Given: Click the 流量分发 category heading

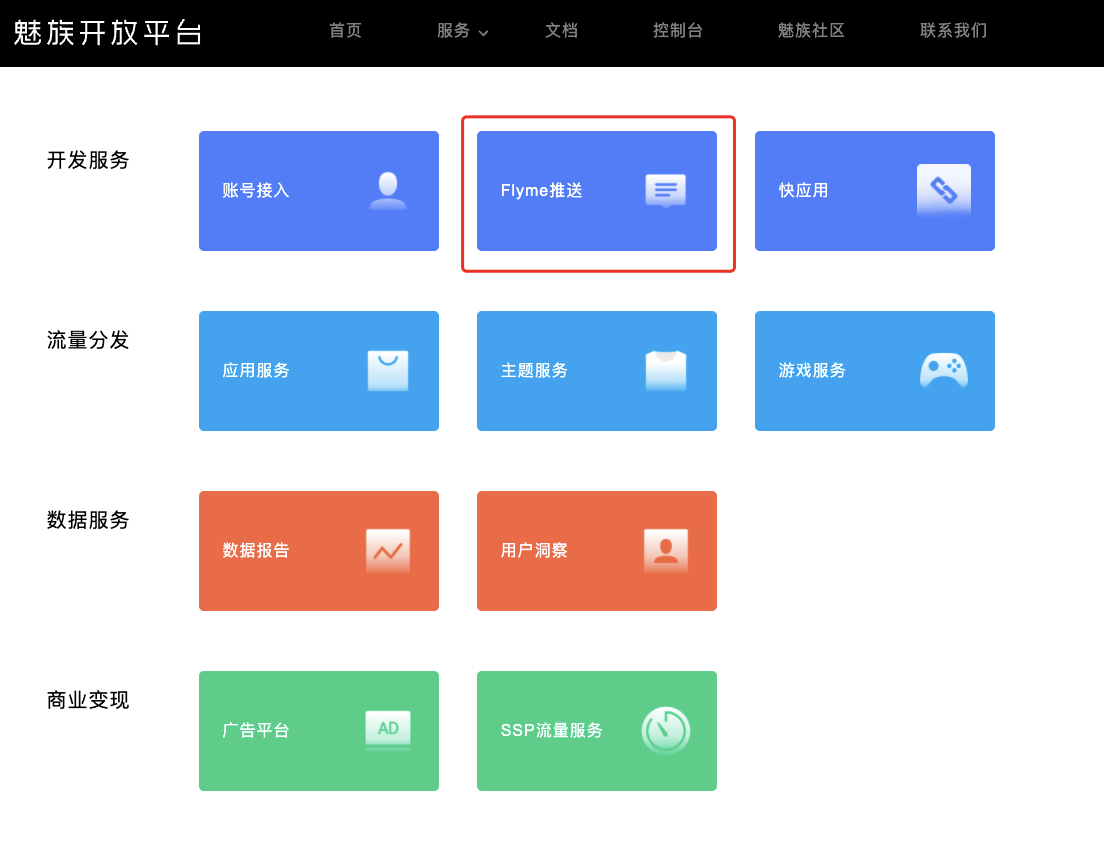Looking at the screenshot, I should tap(88, 341).
